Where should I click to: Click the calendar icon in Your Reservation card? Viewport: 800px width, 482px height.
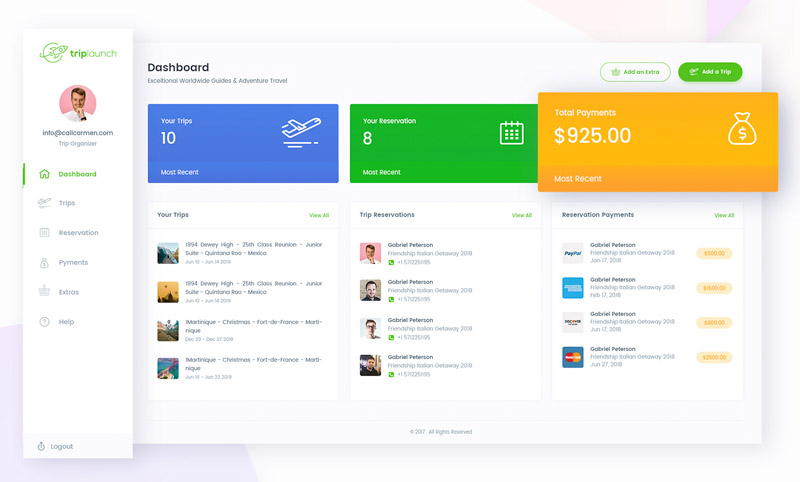point(512,133)
